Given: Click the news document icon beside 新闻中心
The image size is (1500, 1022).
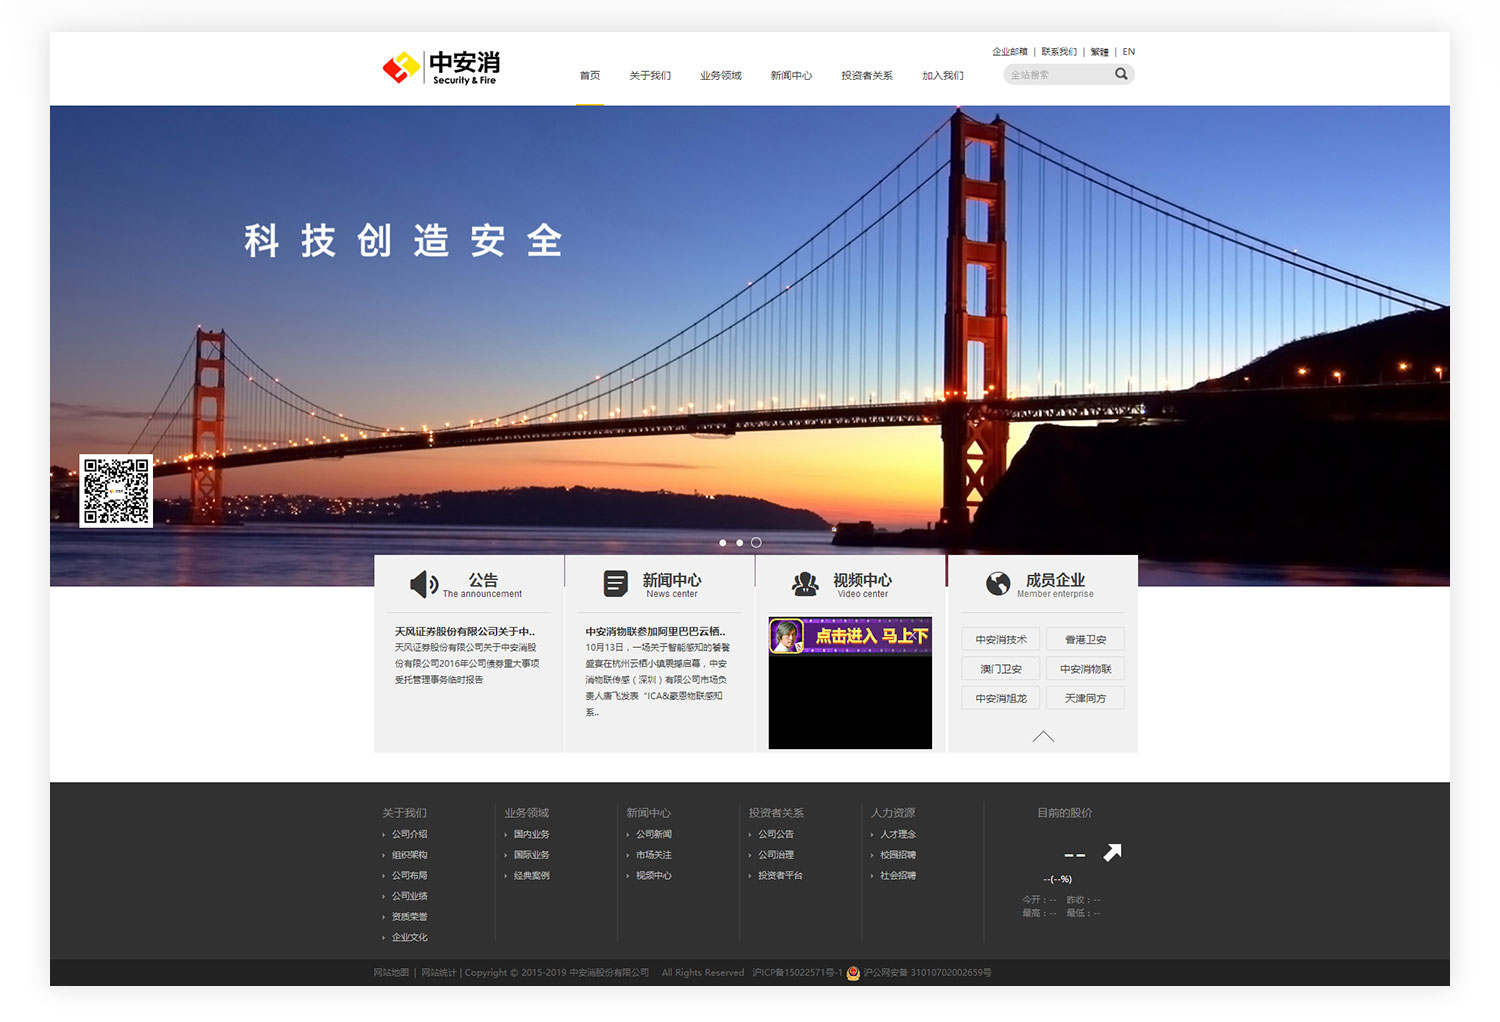Looking at the screenshot, I should 615,583.
